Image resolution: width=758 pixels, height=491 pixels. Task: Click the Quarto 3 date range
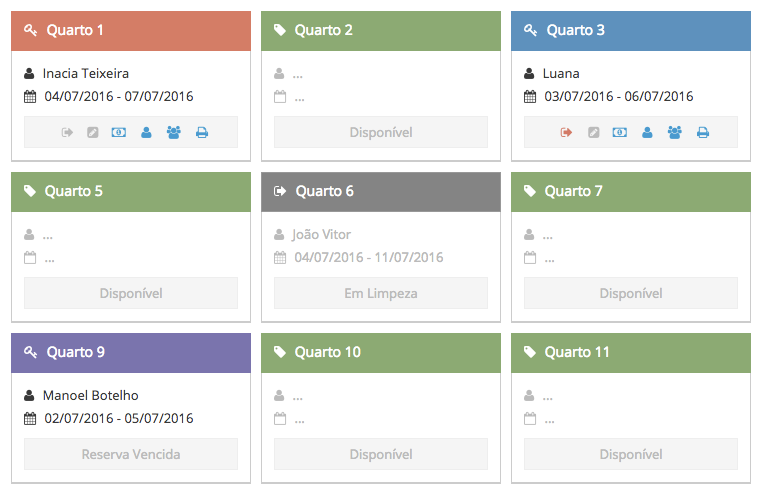click(x=619, y=97)
